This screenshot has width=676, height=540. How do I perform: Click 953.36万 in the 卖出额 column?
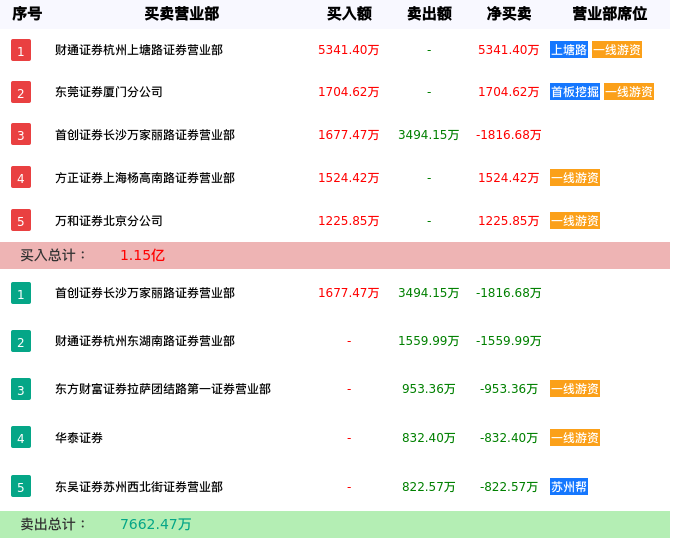429,389
